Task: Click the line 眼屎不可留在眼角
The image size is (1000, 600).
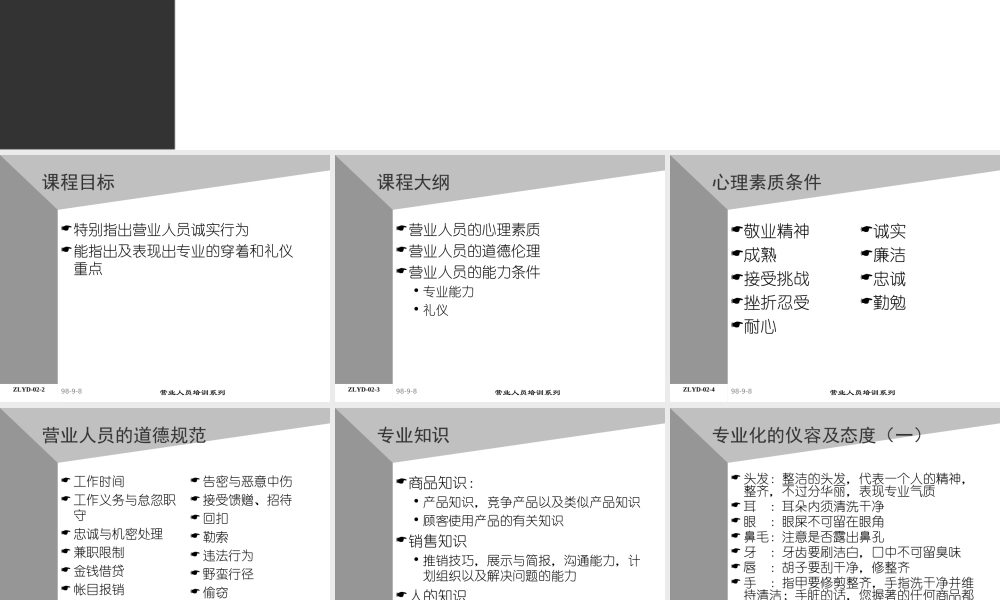Action: coord(814,522)
